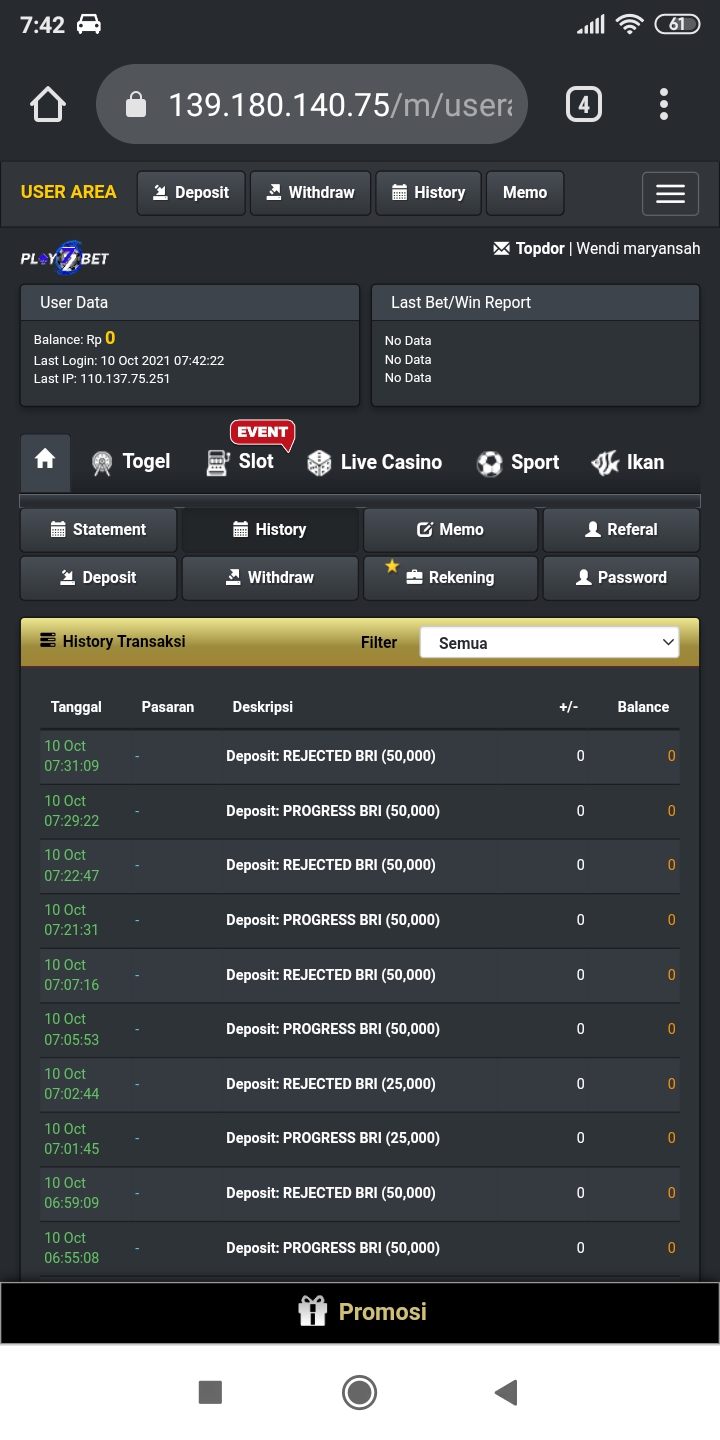Open the Togel games tab

[x=130, y=462]
